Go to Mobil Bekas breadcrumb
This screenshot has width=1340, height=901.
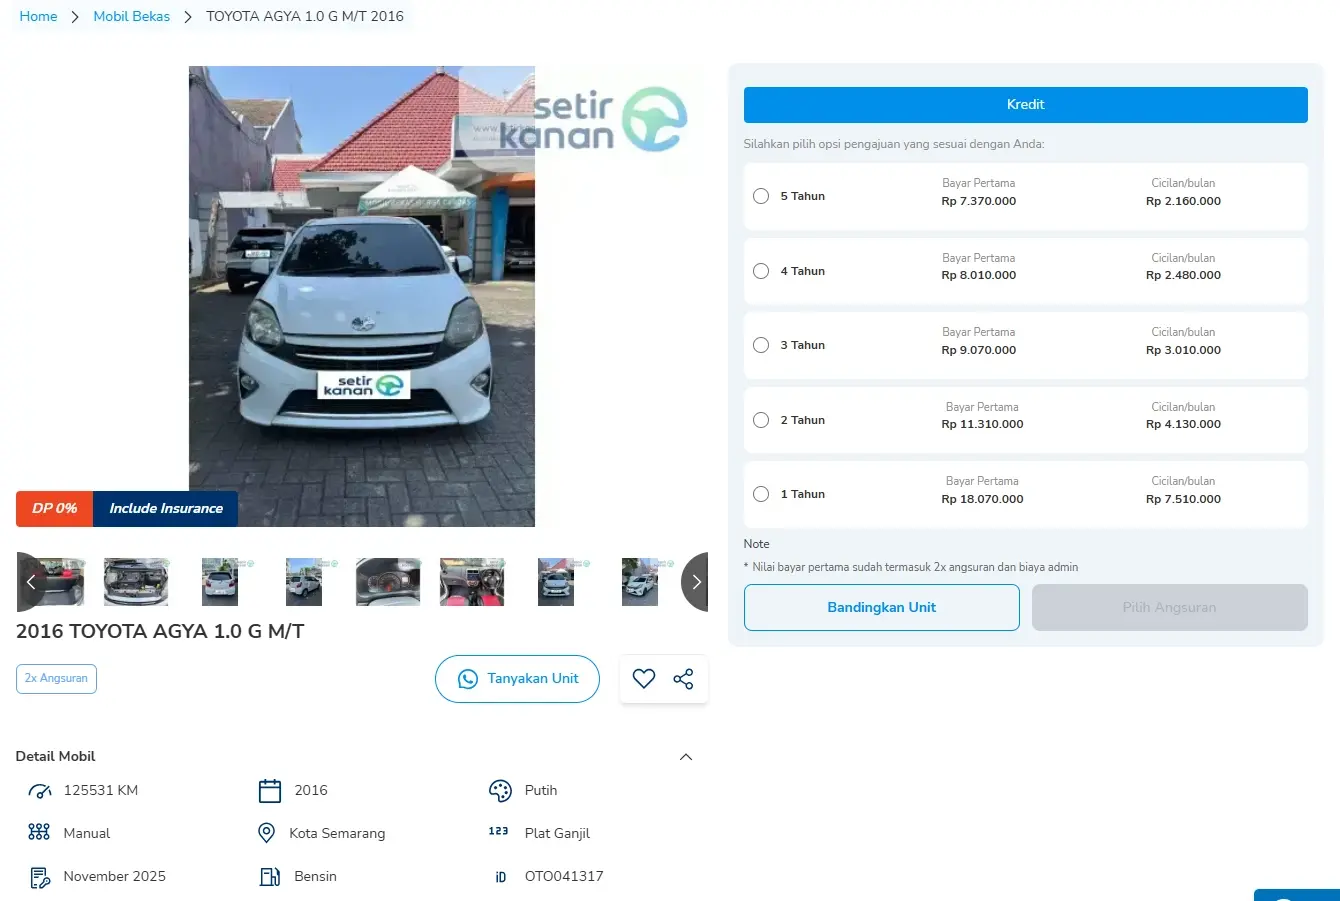(131, 17)
